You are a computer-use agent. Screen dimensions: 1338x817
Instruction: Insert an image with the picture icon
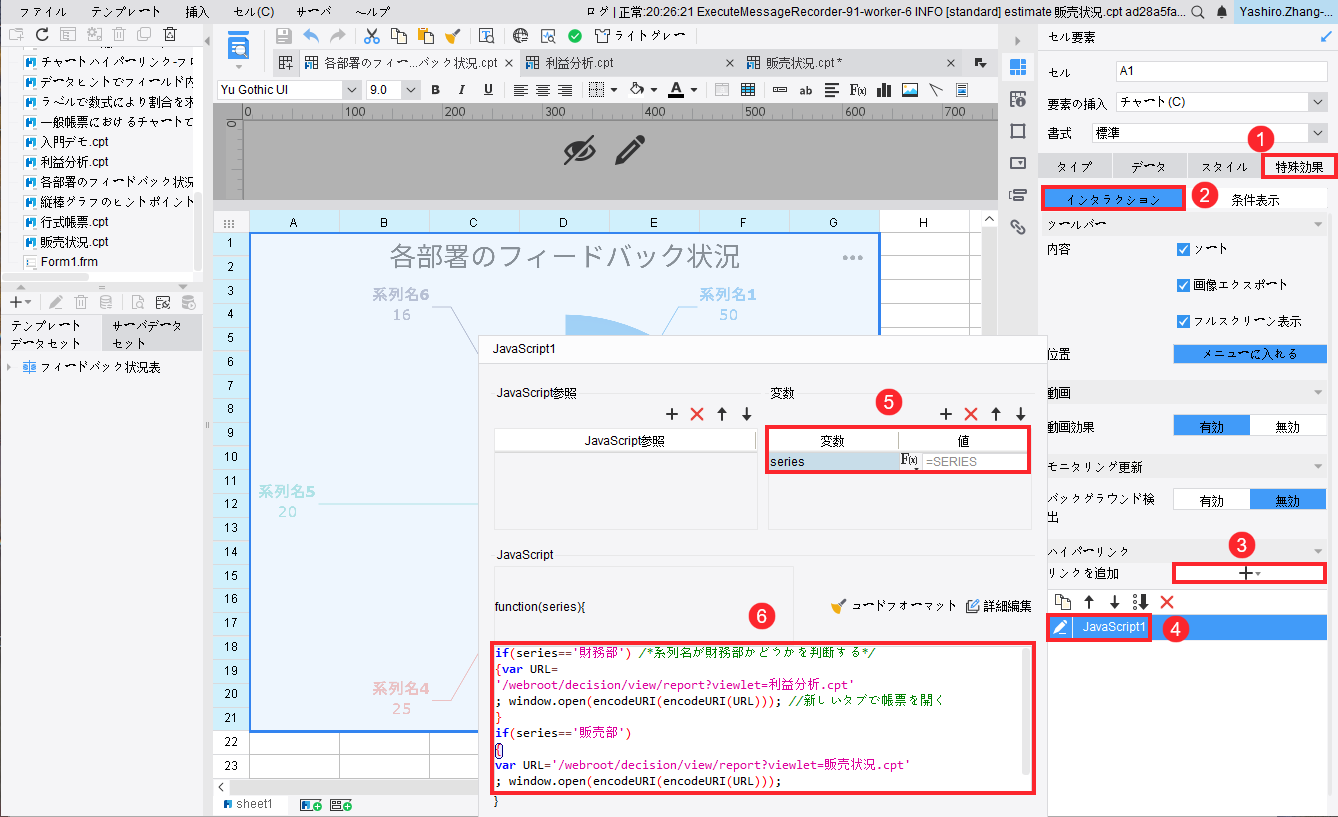click(910, 89)
